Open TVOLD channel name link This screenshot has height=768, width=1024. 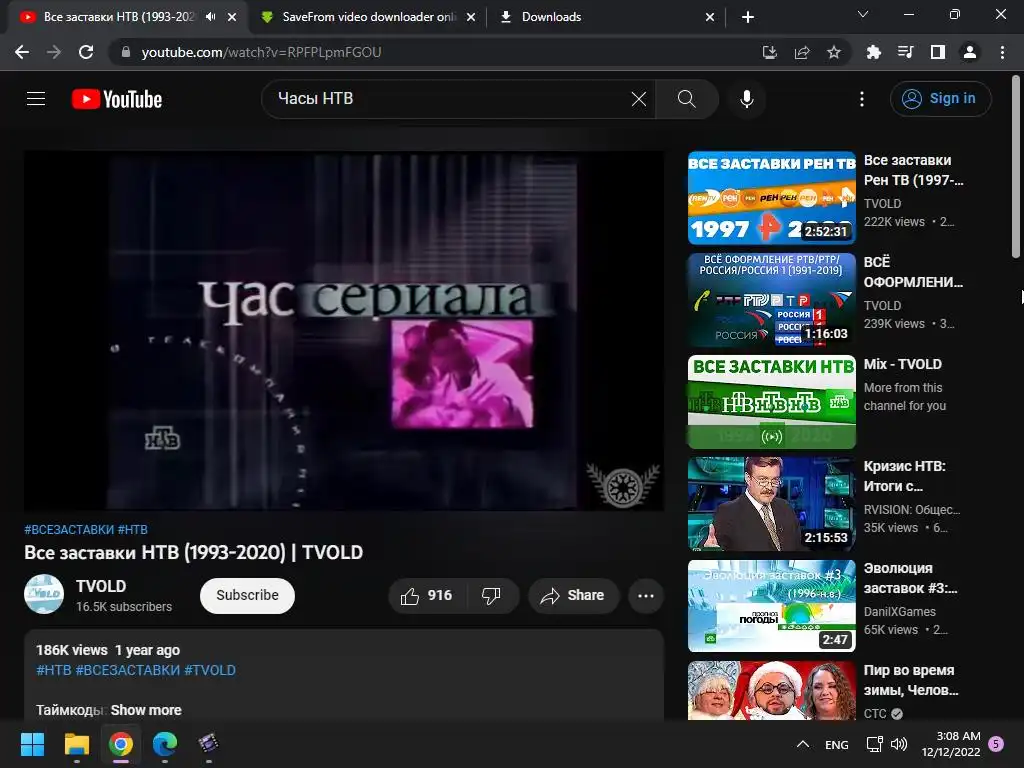pos(101,586)
